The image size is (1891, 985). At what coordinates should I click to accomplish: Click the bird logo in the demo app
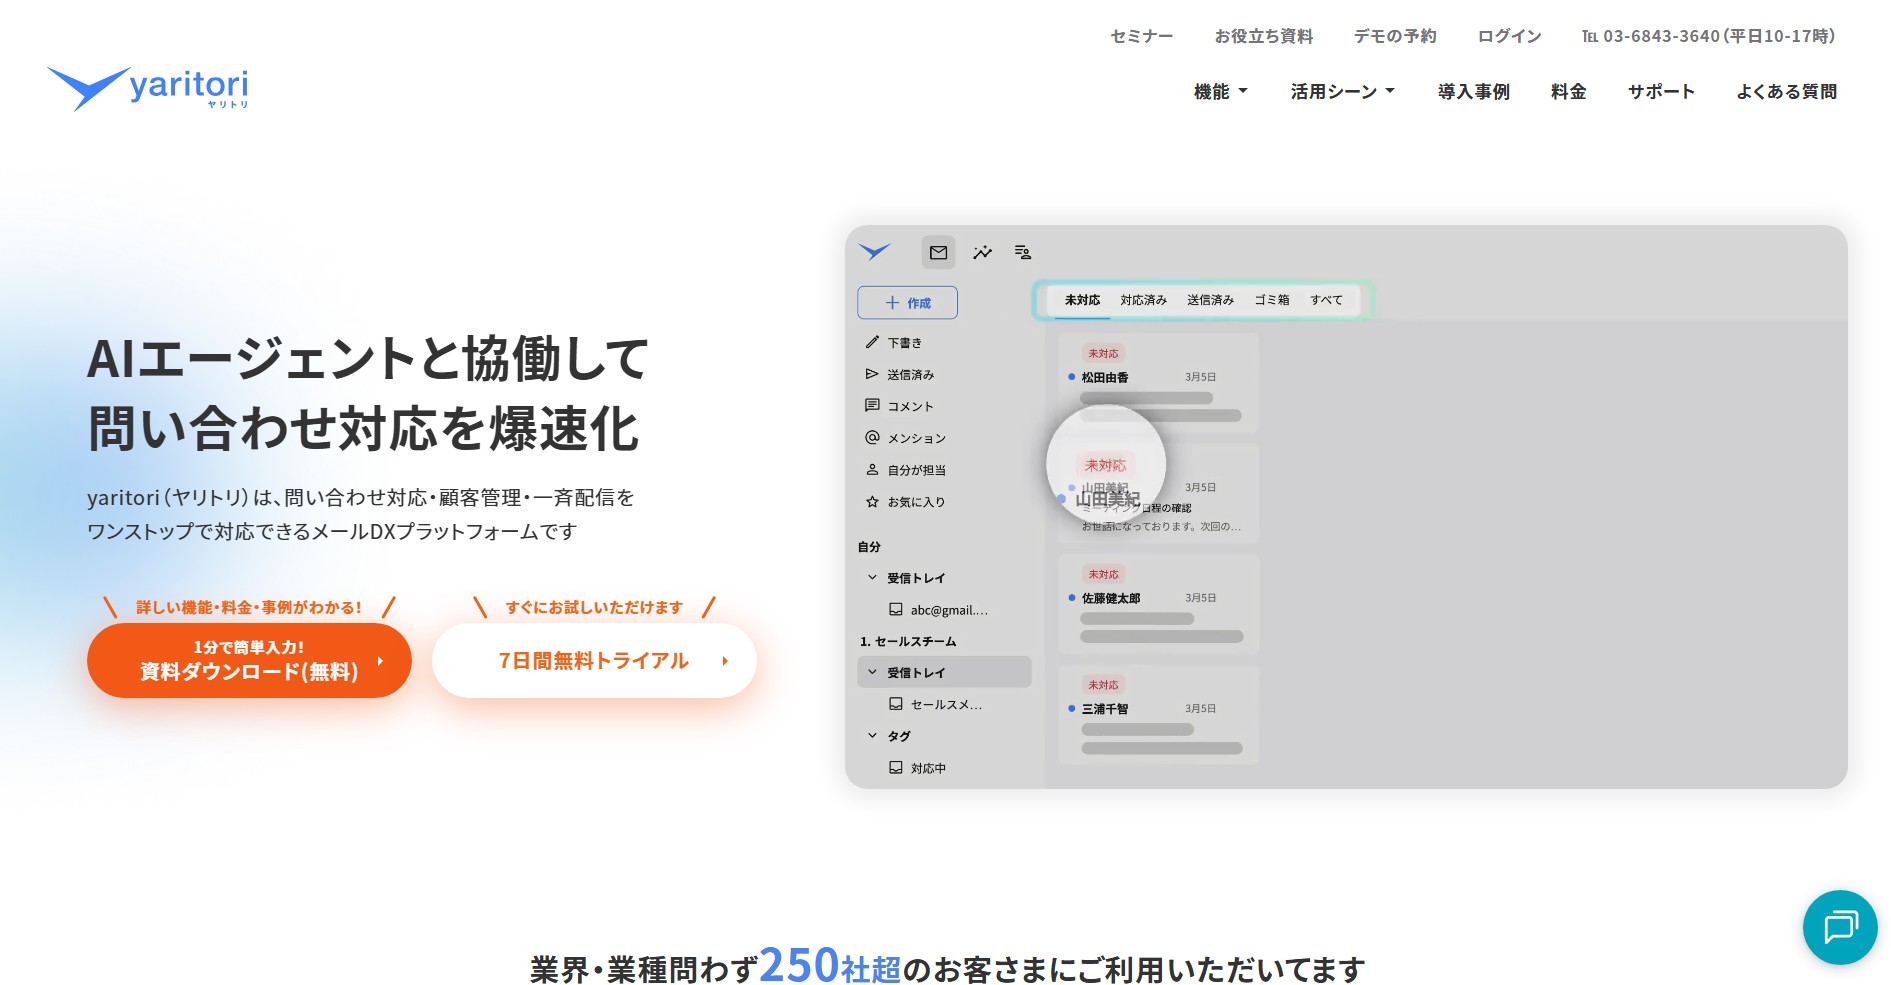[x=874, y=252]
